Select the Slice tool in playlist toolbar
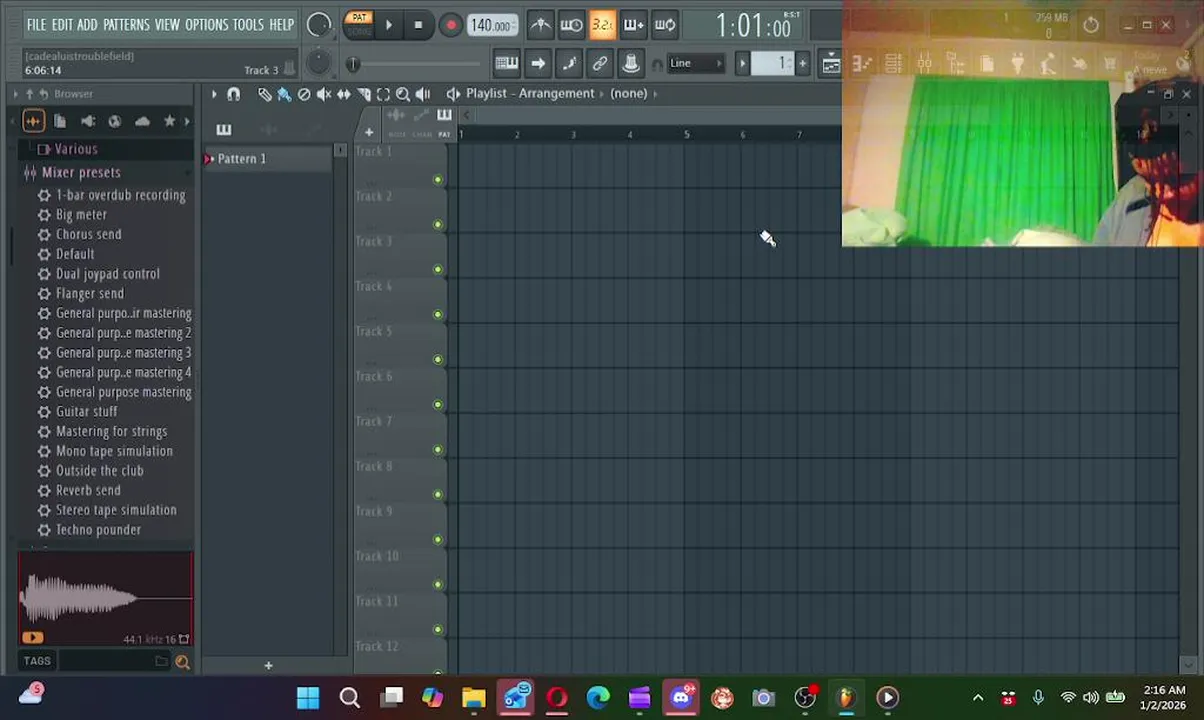The width and height of the screenshot is (1204, 720). 364,94
